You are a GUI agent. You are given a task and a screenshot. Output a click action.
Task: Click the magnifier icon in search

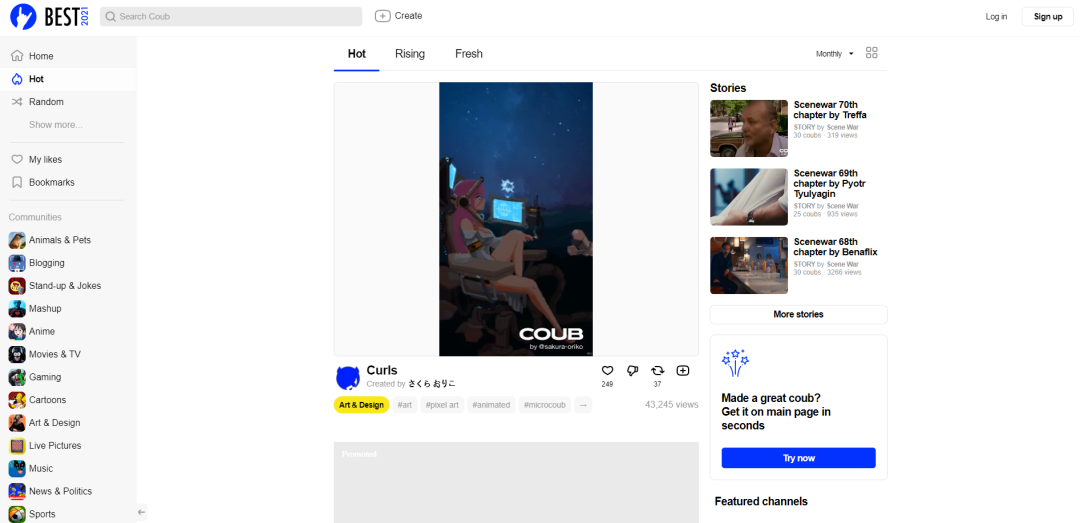pos(110,17)
